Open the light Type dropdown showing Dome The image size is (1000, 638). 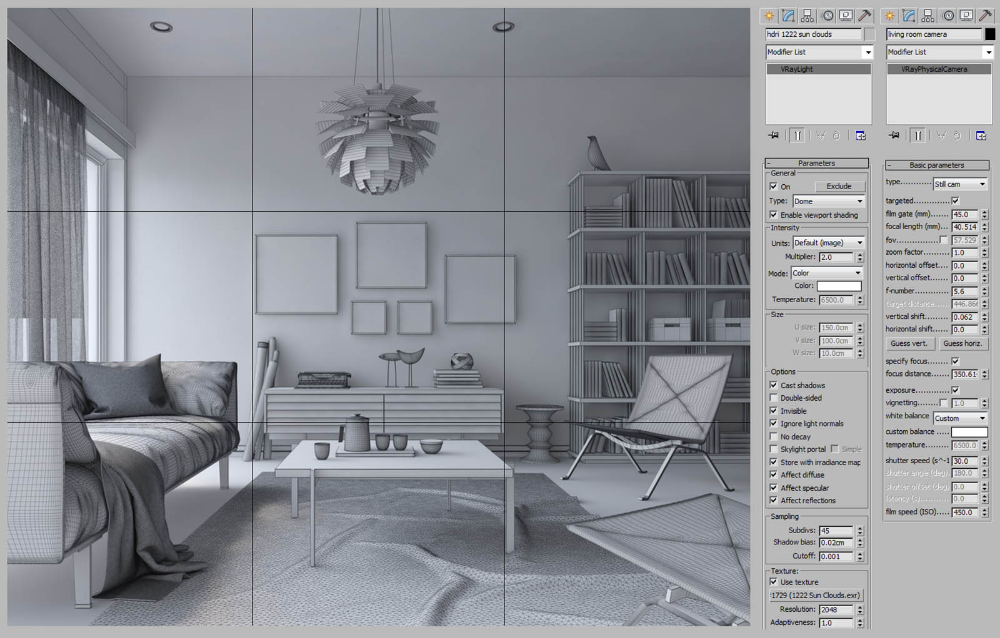828,201
